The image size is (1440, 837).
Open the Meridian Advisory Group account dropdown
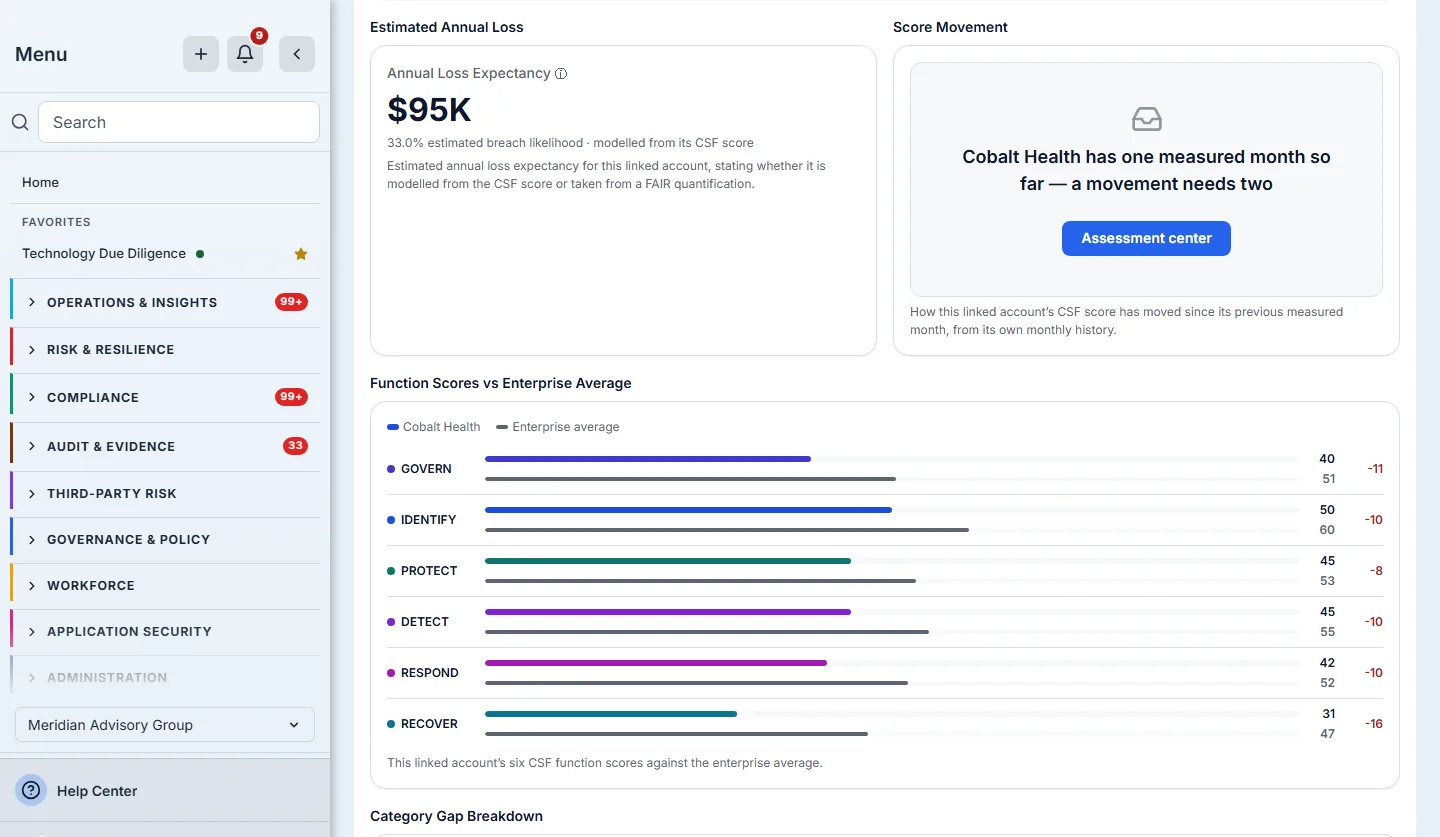[x=165, y=725]
